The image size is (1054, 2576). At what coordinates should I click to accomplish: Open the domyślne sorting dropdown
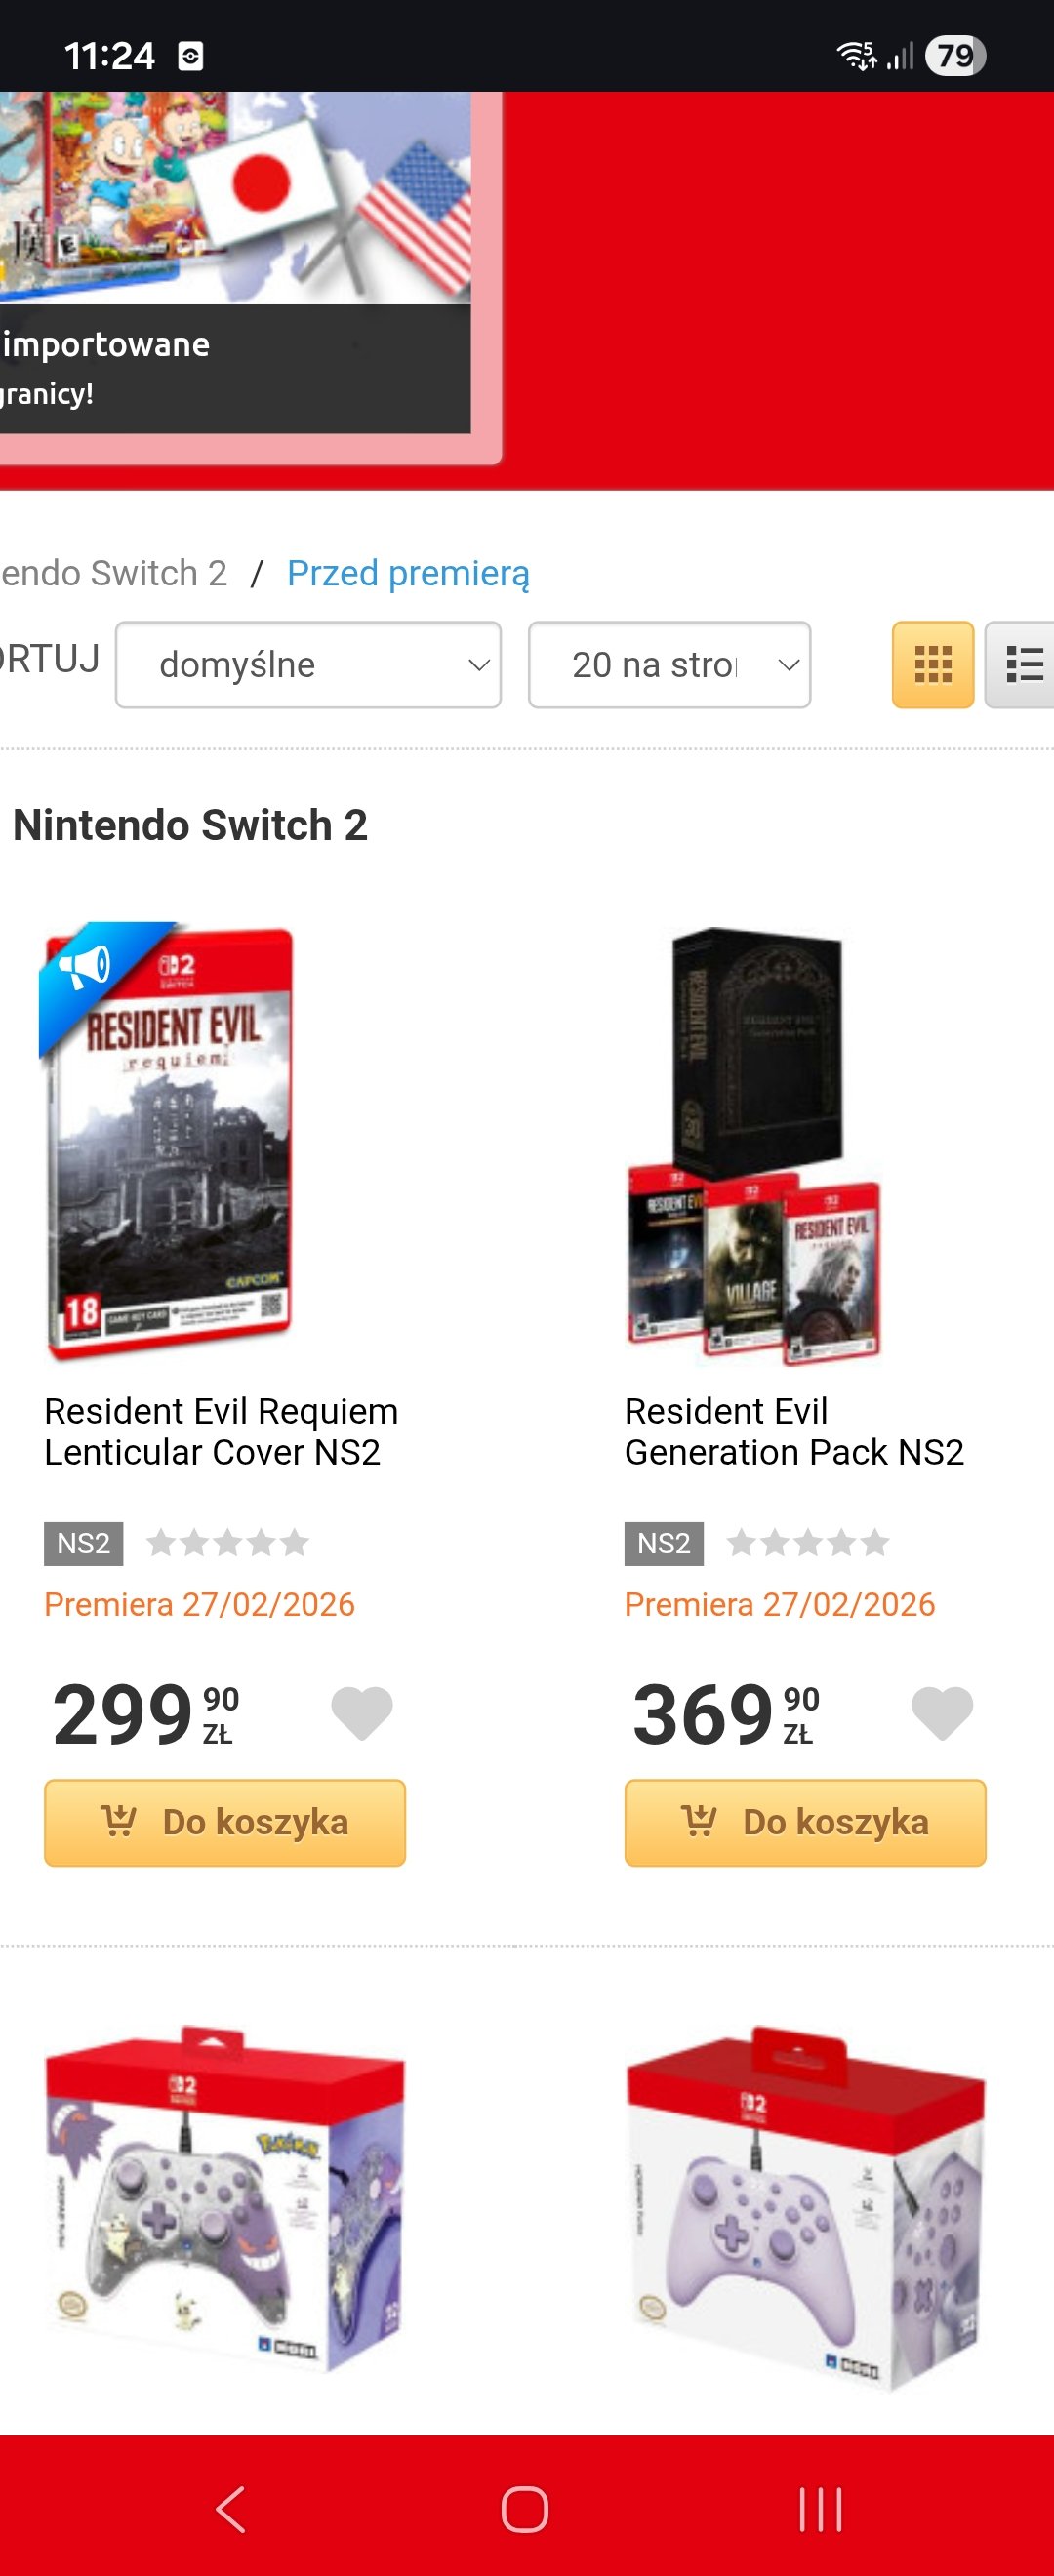308,665
